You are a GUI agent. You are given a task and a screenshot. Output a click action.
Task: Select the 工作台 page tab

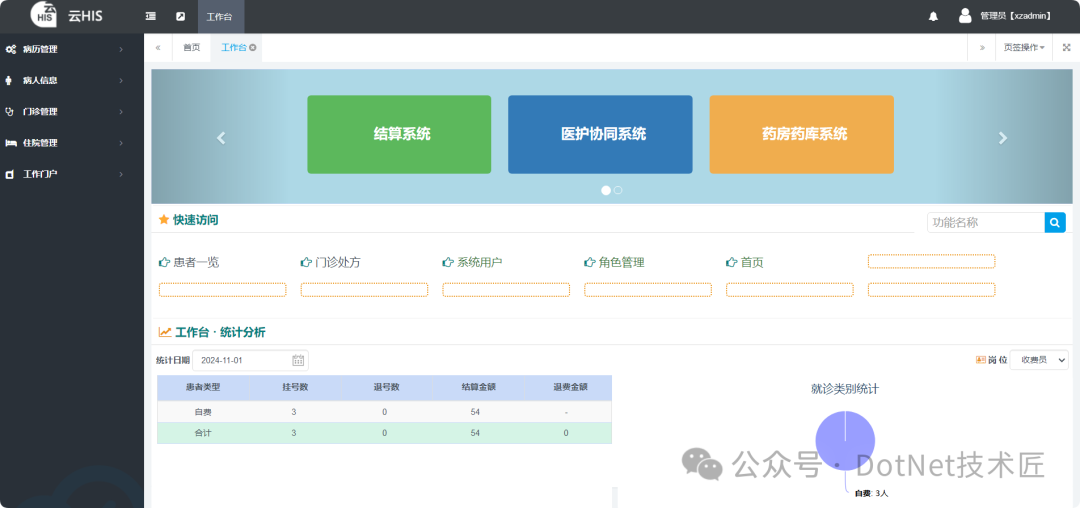[233, 47]
